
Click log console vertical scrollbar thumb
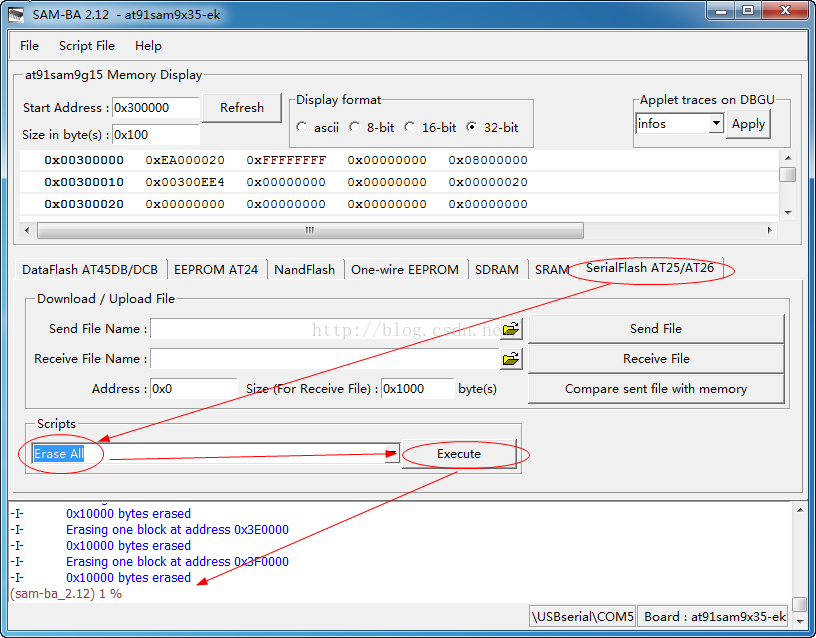pos(800,604)
